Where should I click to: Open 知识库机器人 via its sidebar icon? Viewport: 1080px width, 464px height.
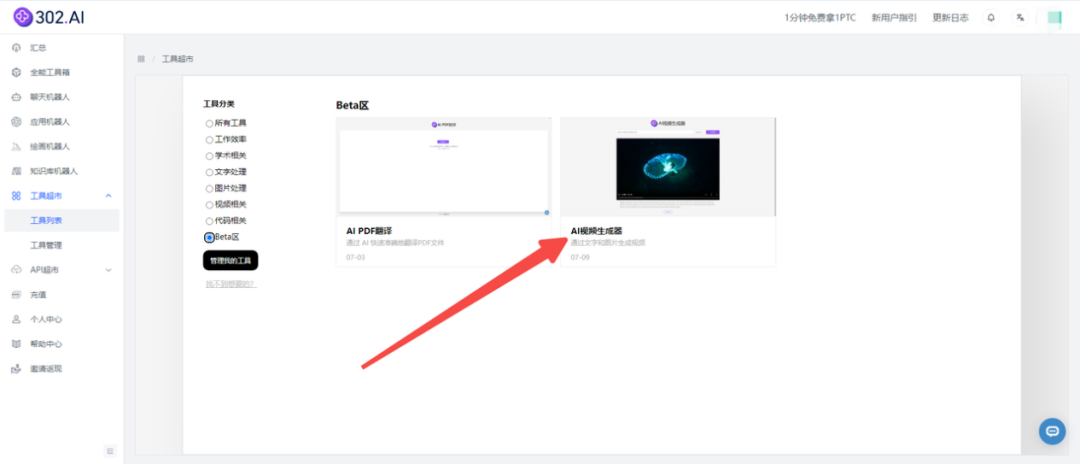pyautogui.click(x=17, y=171)
